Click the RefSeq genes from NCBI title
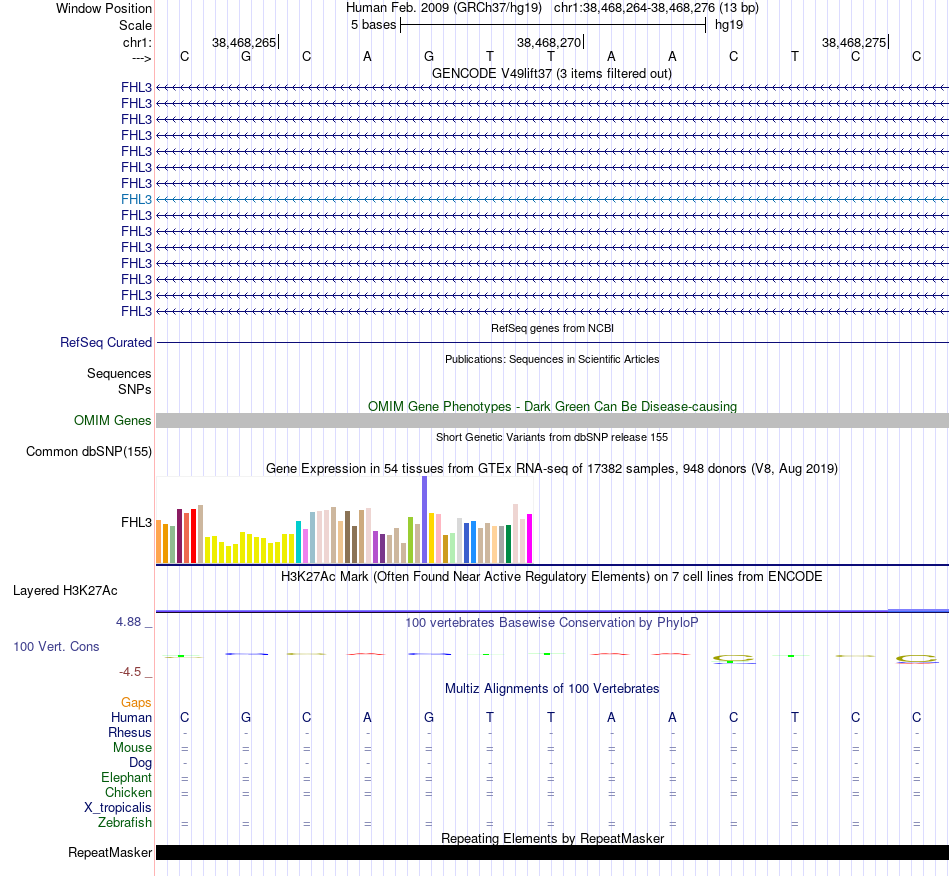950x876 pixels. pyautogui.click(x=552, y=328)
